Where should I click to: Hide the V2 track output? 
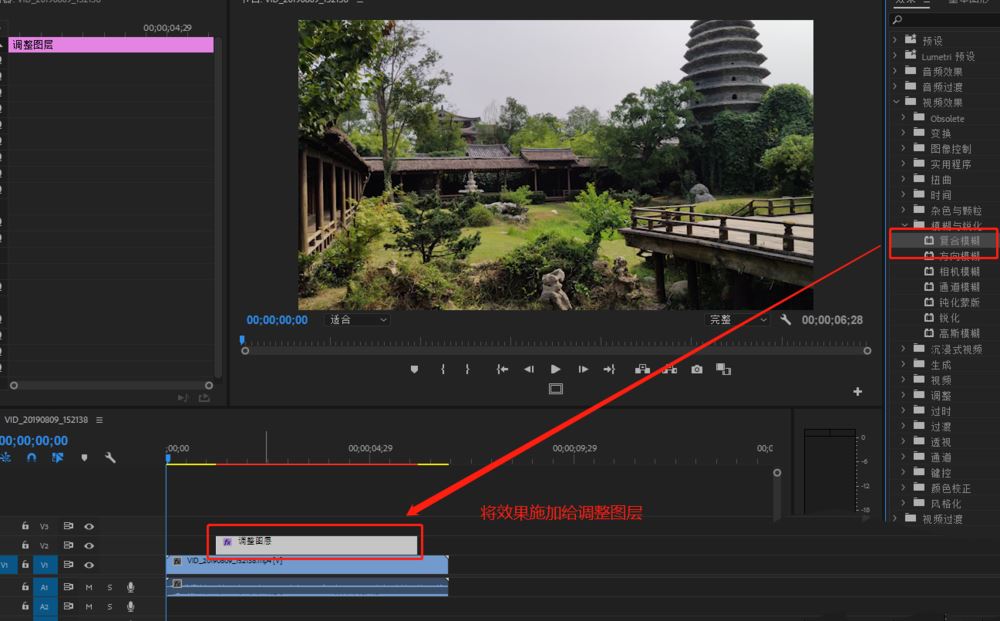point(89,545)
